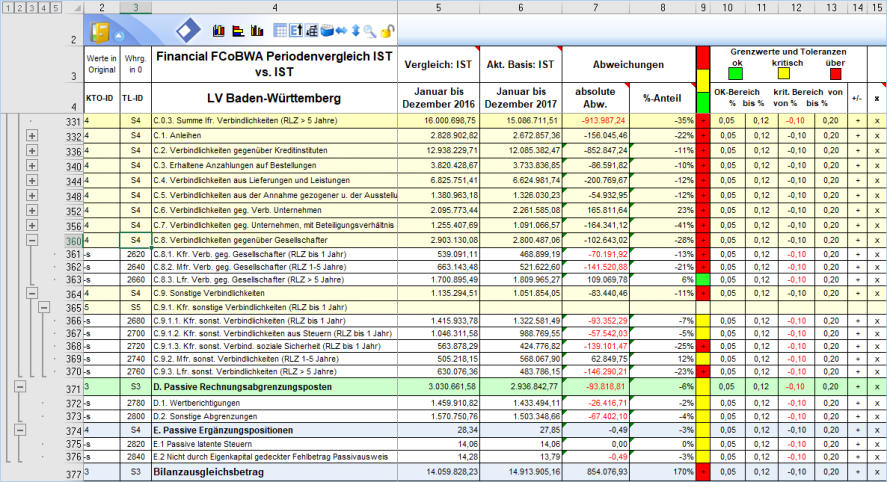Click the blue diamond navigation icon

point(187,31)
